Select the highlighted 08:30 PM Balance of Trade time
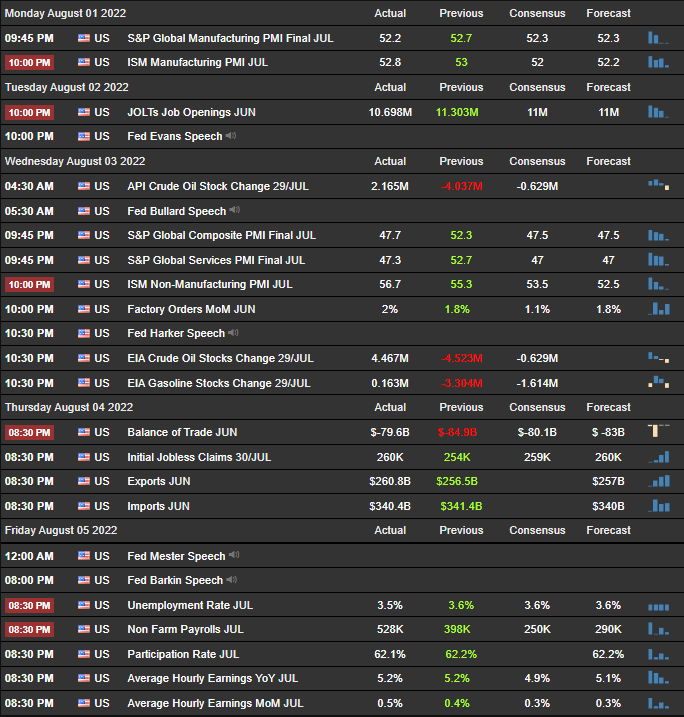The image size is (684, 717). click(x=29, y=433)
